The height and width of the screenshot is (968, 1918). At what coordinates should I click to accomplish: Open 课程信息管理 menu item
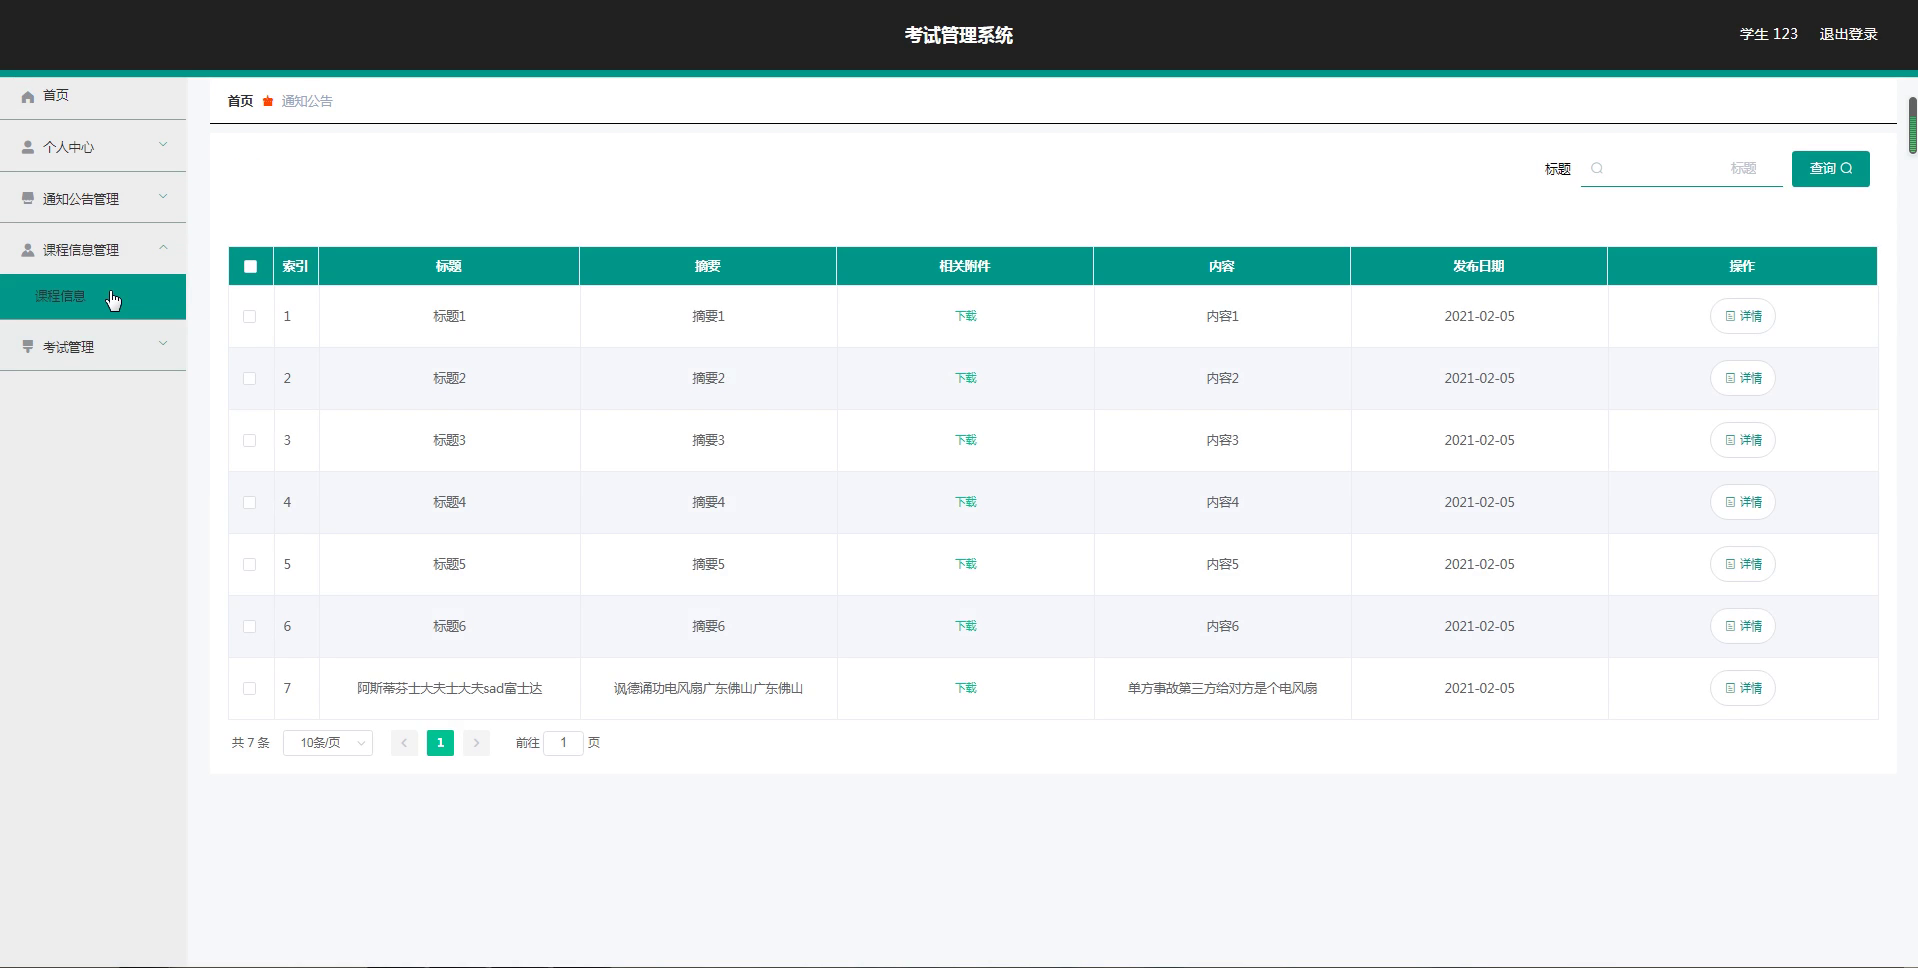(93, 250)
